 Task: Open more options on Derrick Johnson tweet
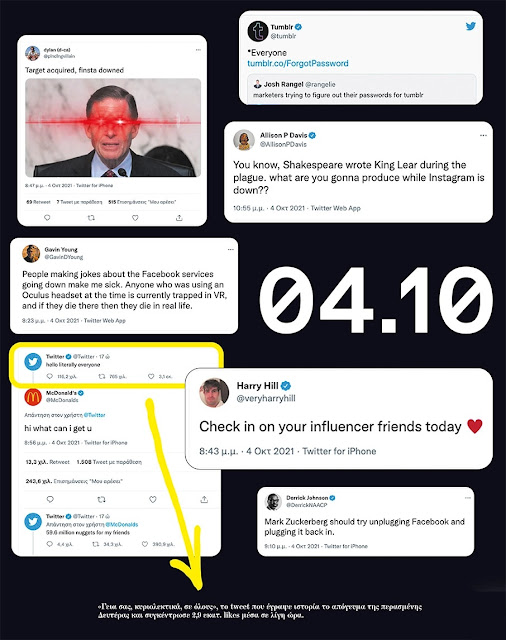468,498
